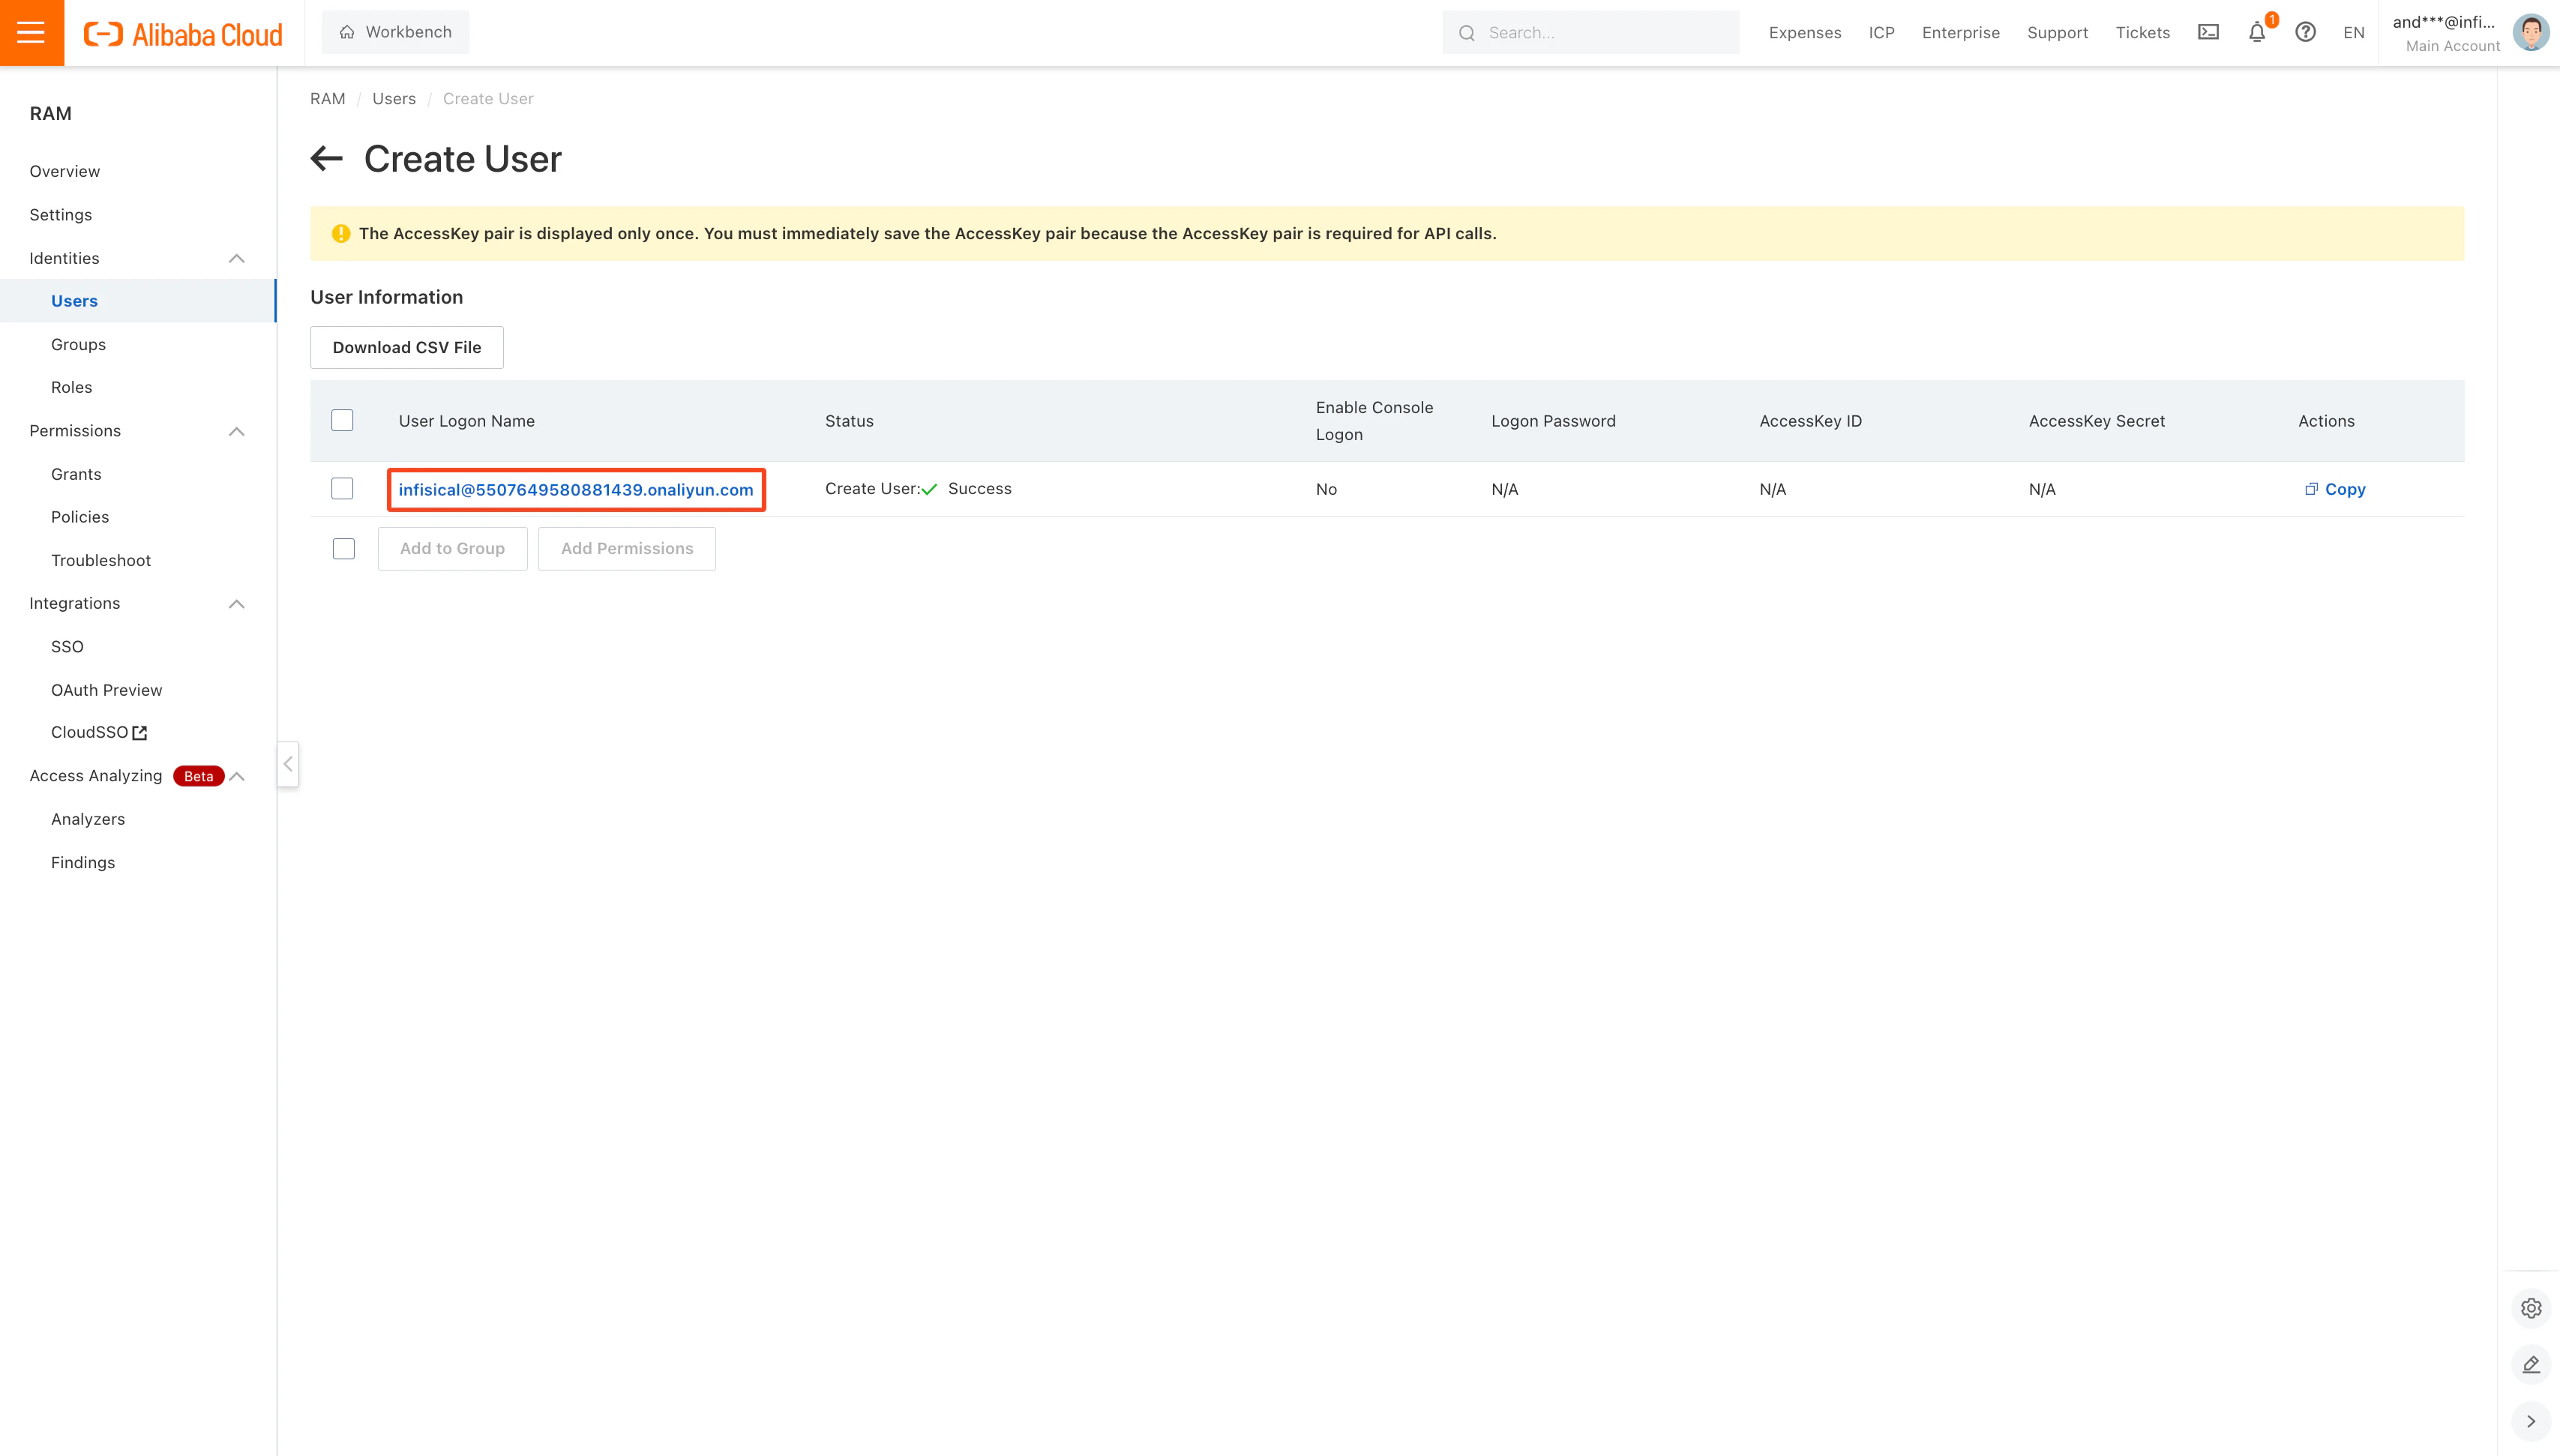Collapse the RAM sidebar panel handle
The width and height of the screenshot is (2560, 1456).
[x=288, y=764]
